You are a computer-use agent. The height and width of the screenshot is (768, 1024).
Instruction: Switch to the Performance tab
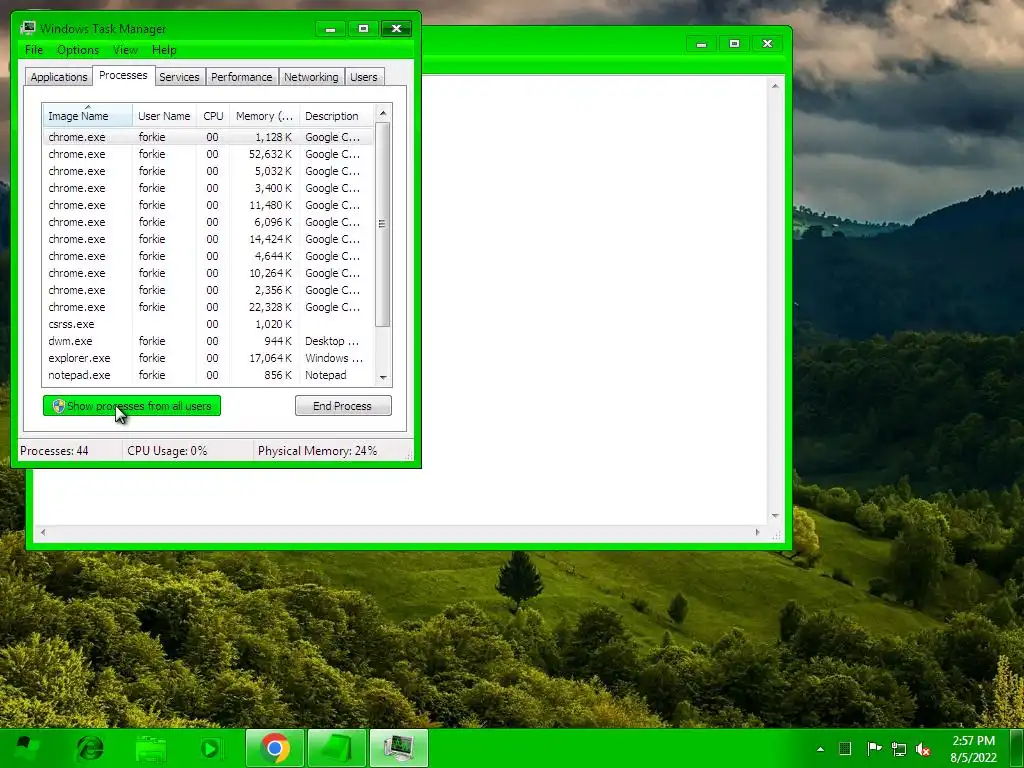(242, 77)
